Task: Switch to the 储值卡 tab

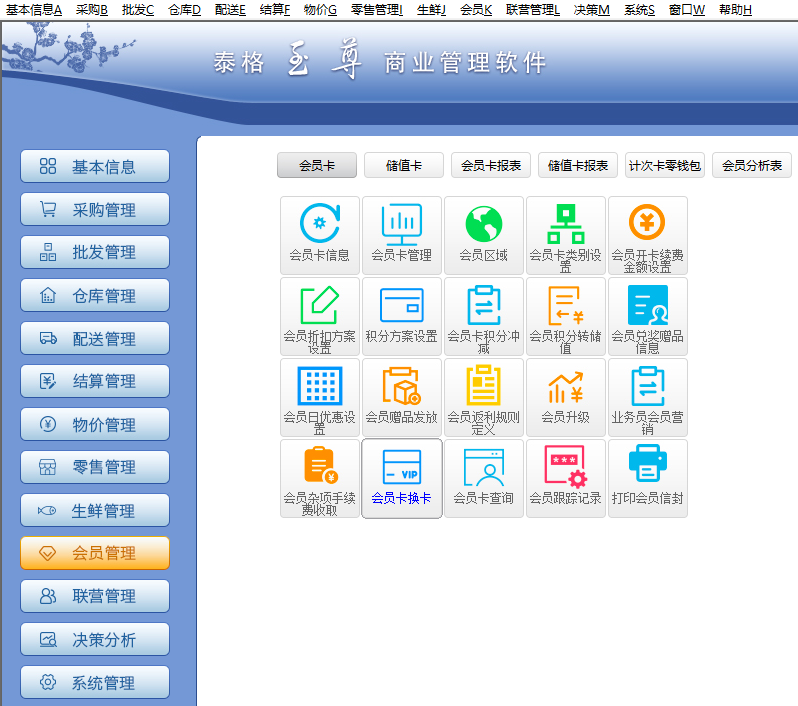Action: 403,166
